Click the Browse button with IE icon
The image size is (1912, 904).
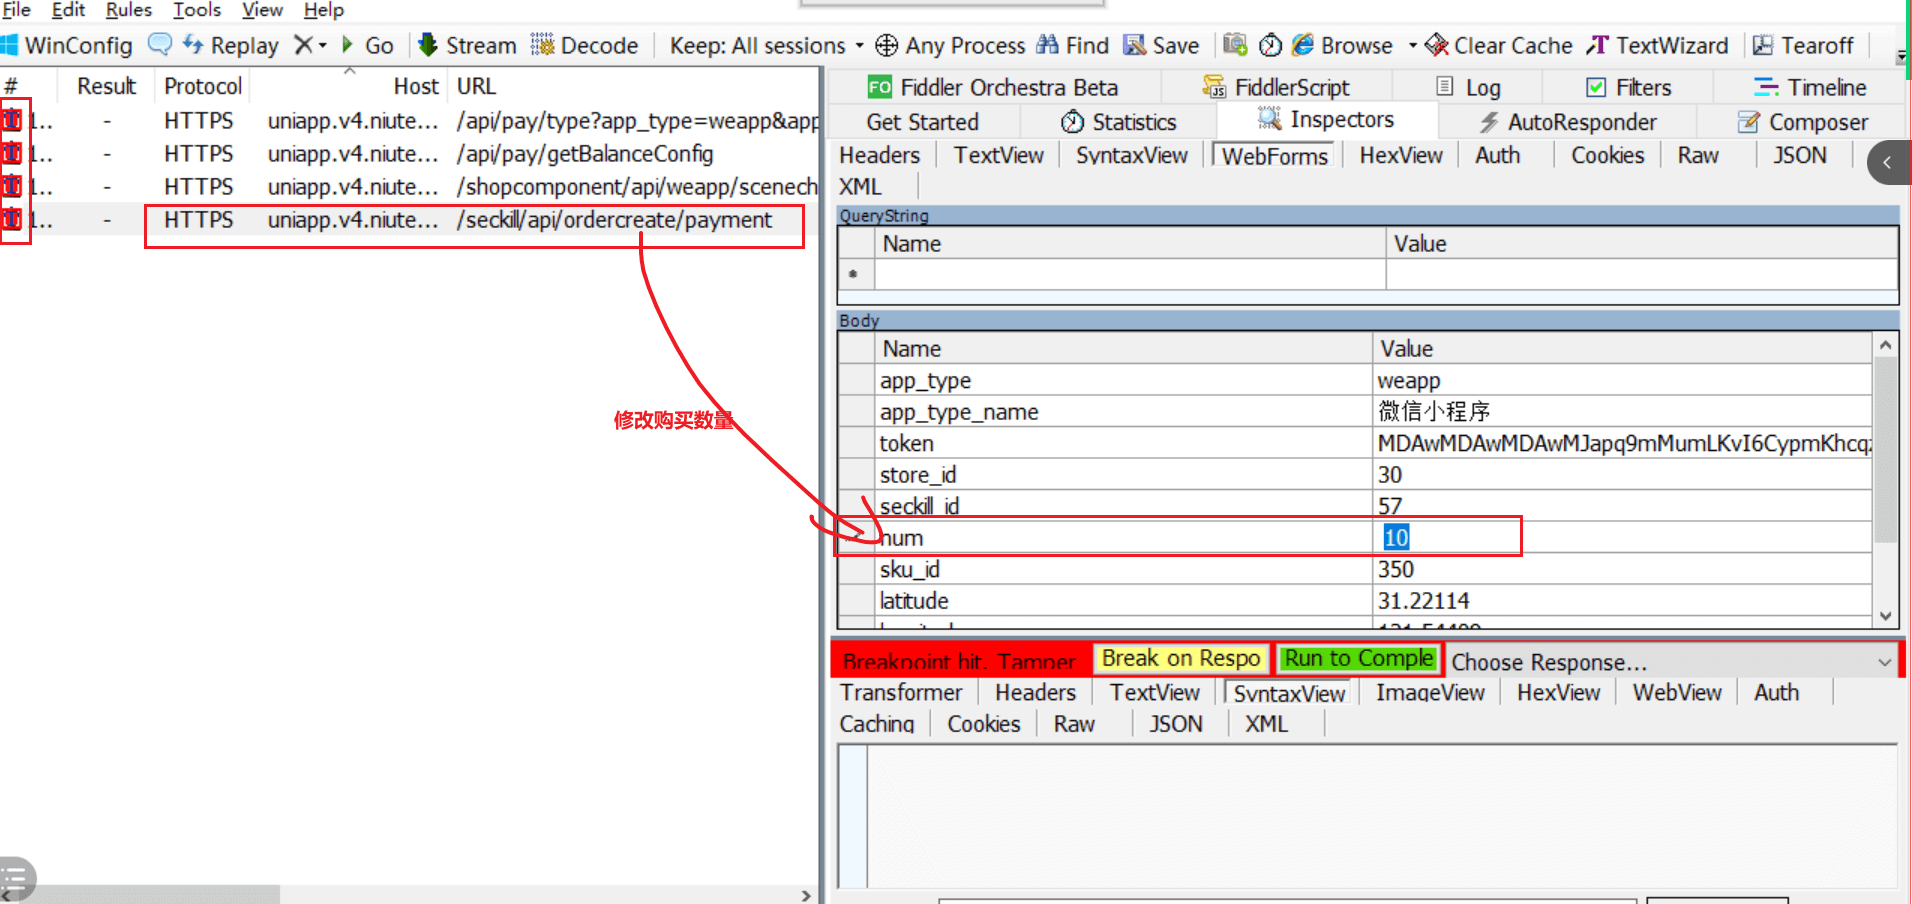pos(1342,46)
